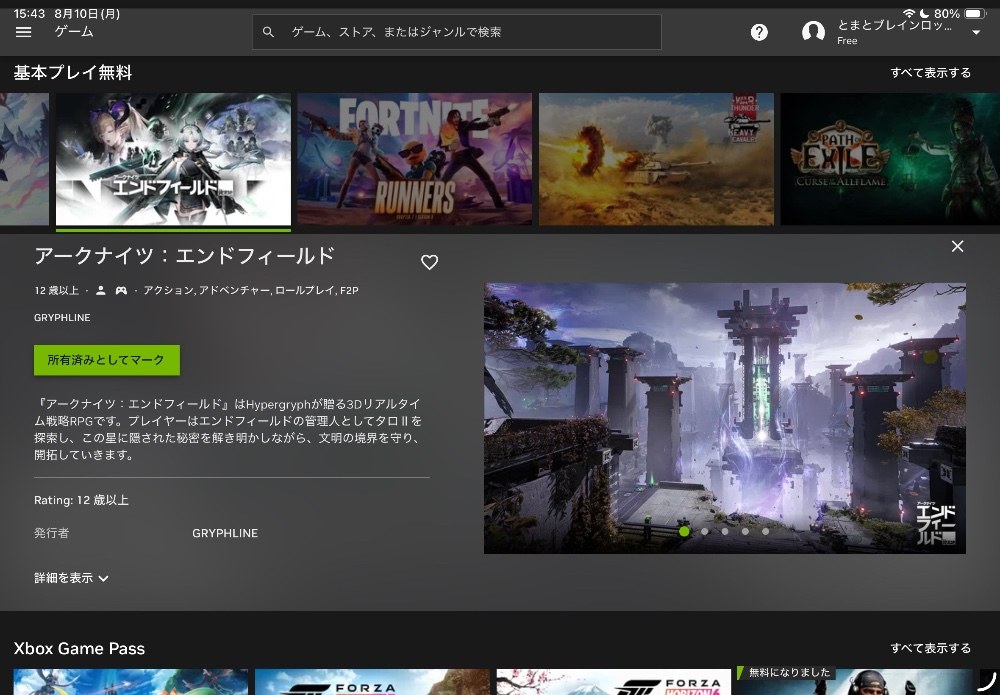Open the hamburger navigation menu
Image resolution: width=1000 pixels, height=695 pixels.
click(24, 32)
